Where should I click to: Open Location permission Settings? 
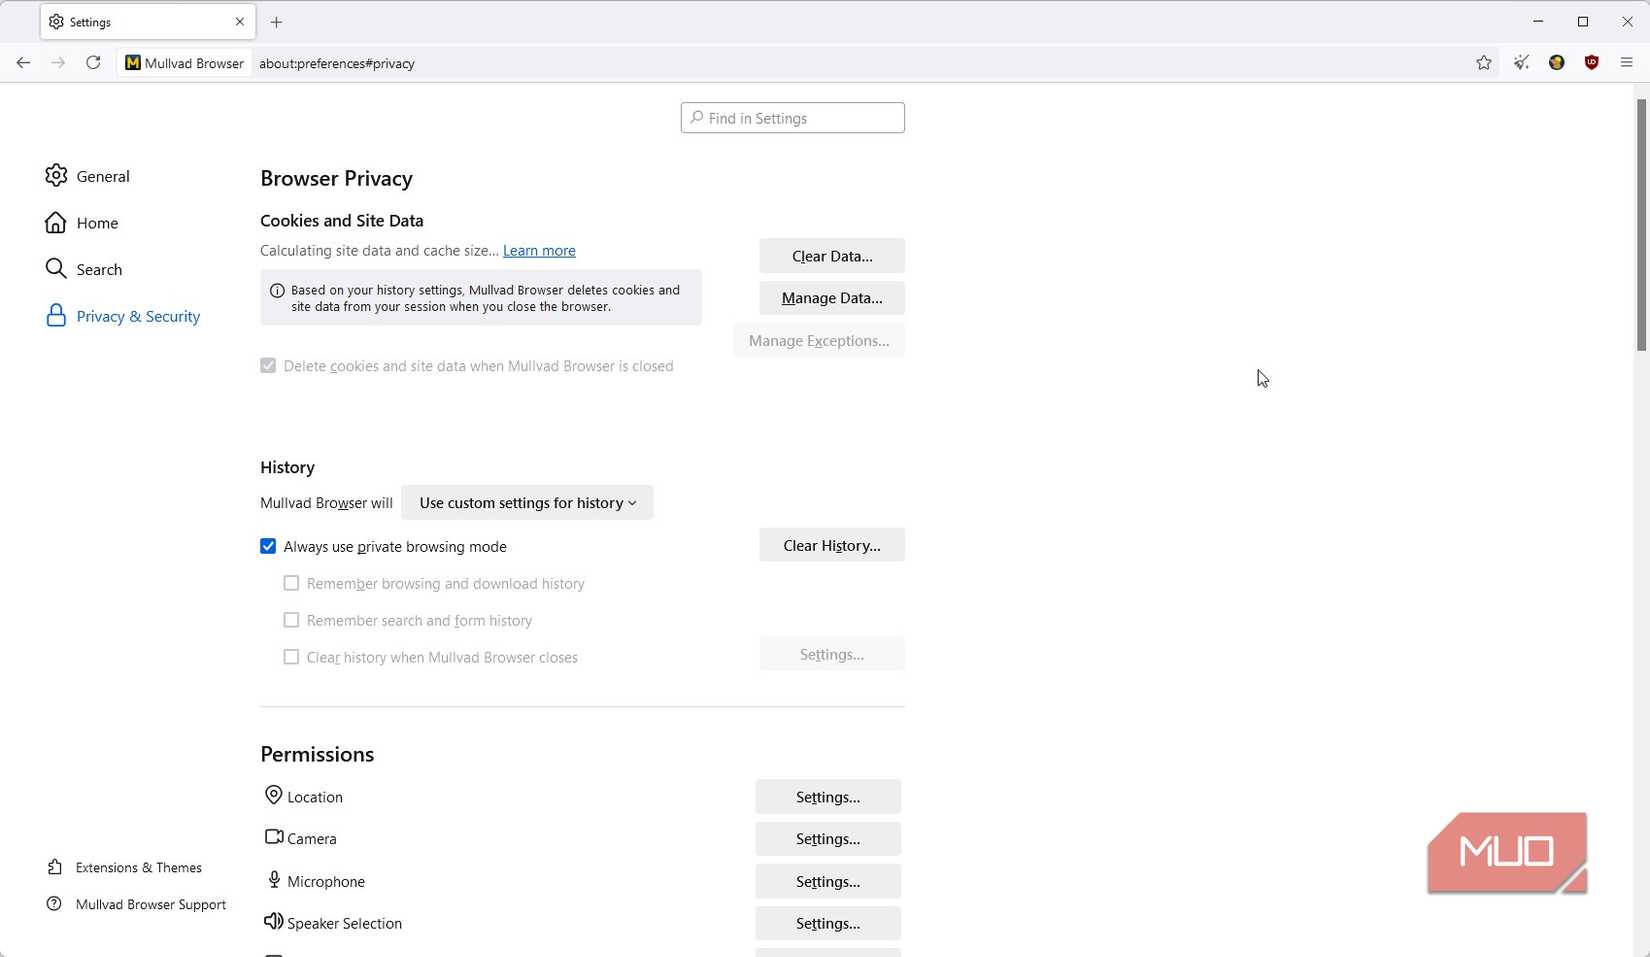(x=828, y=797)
